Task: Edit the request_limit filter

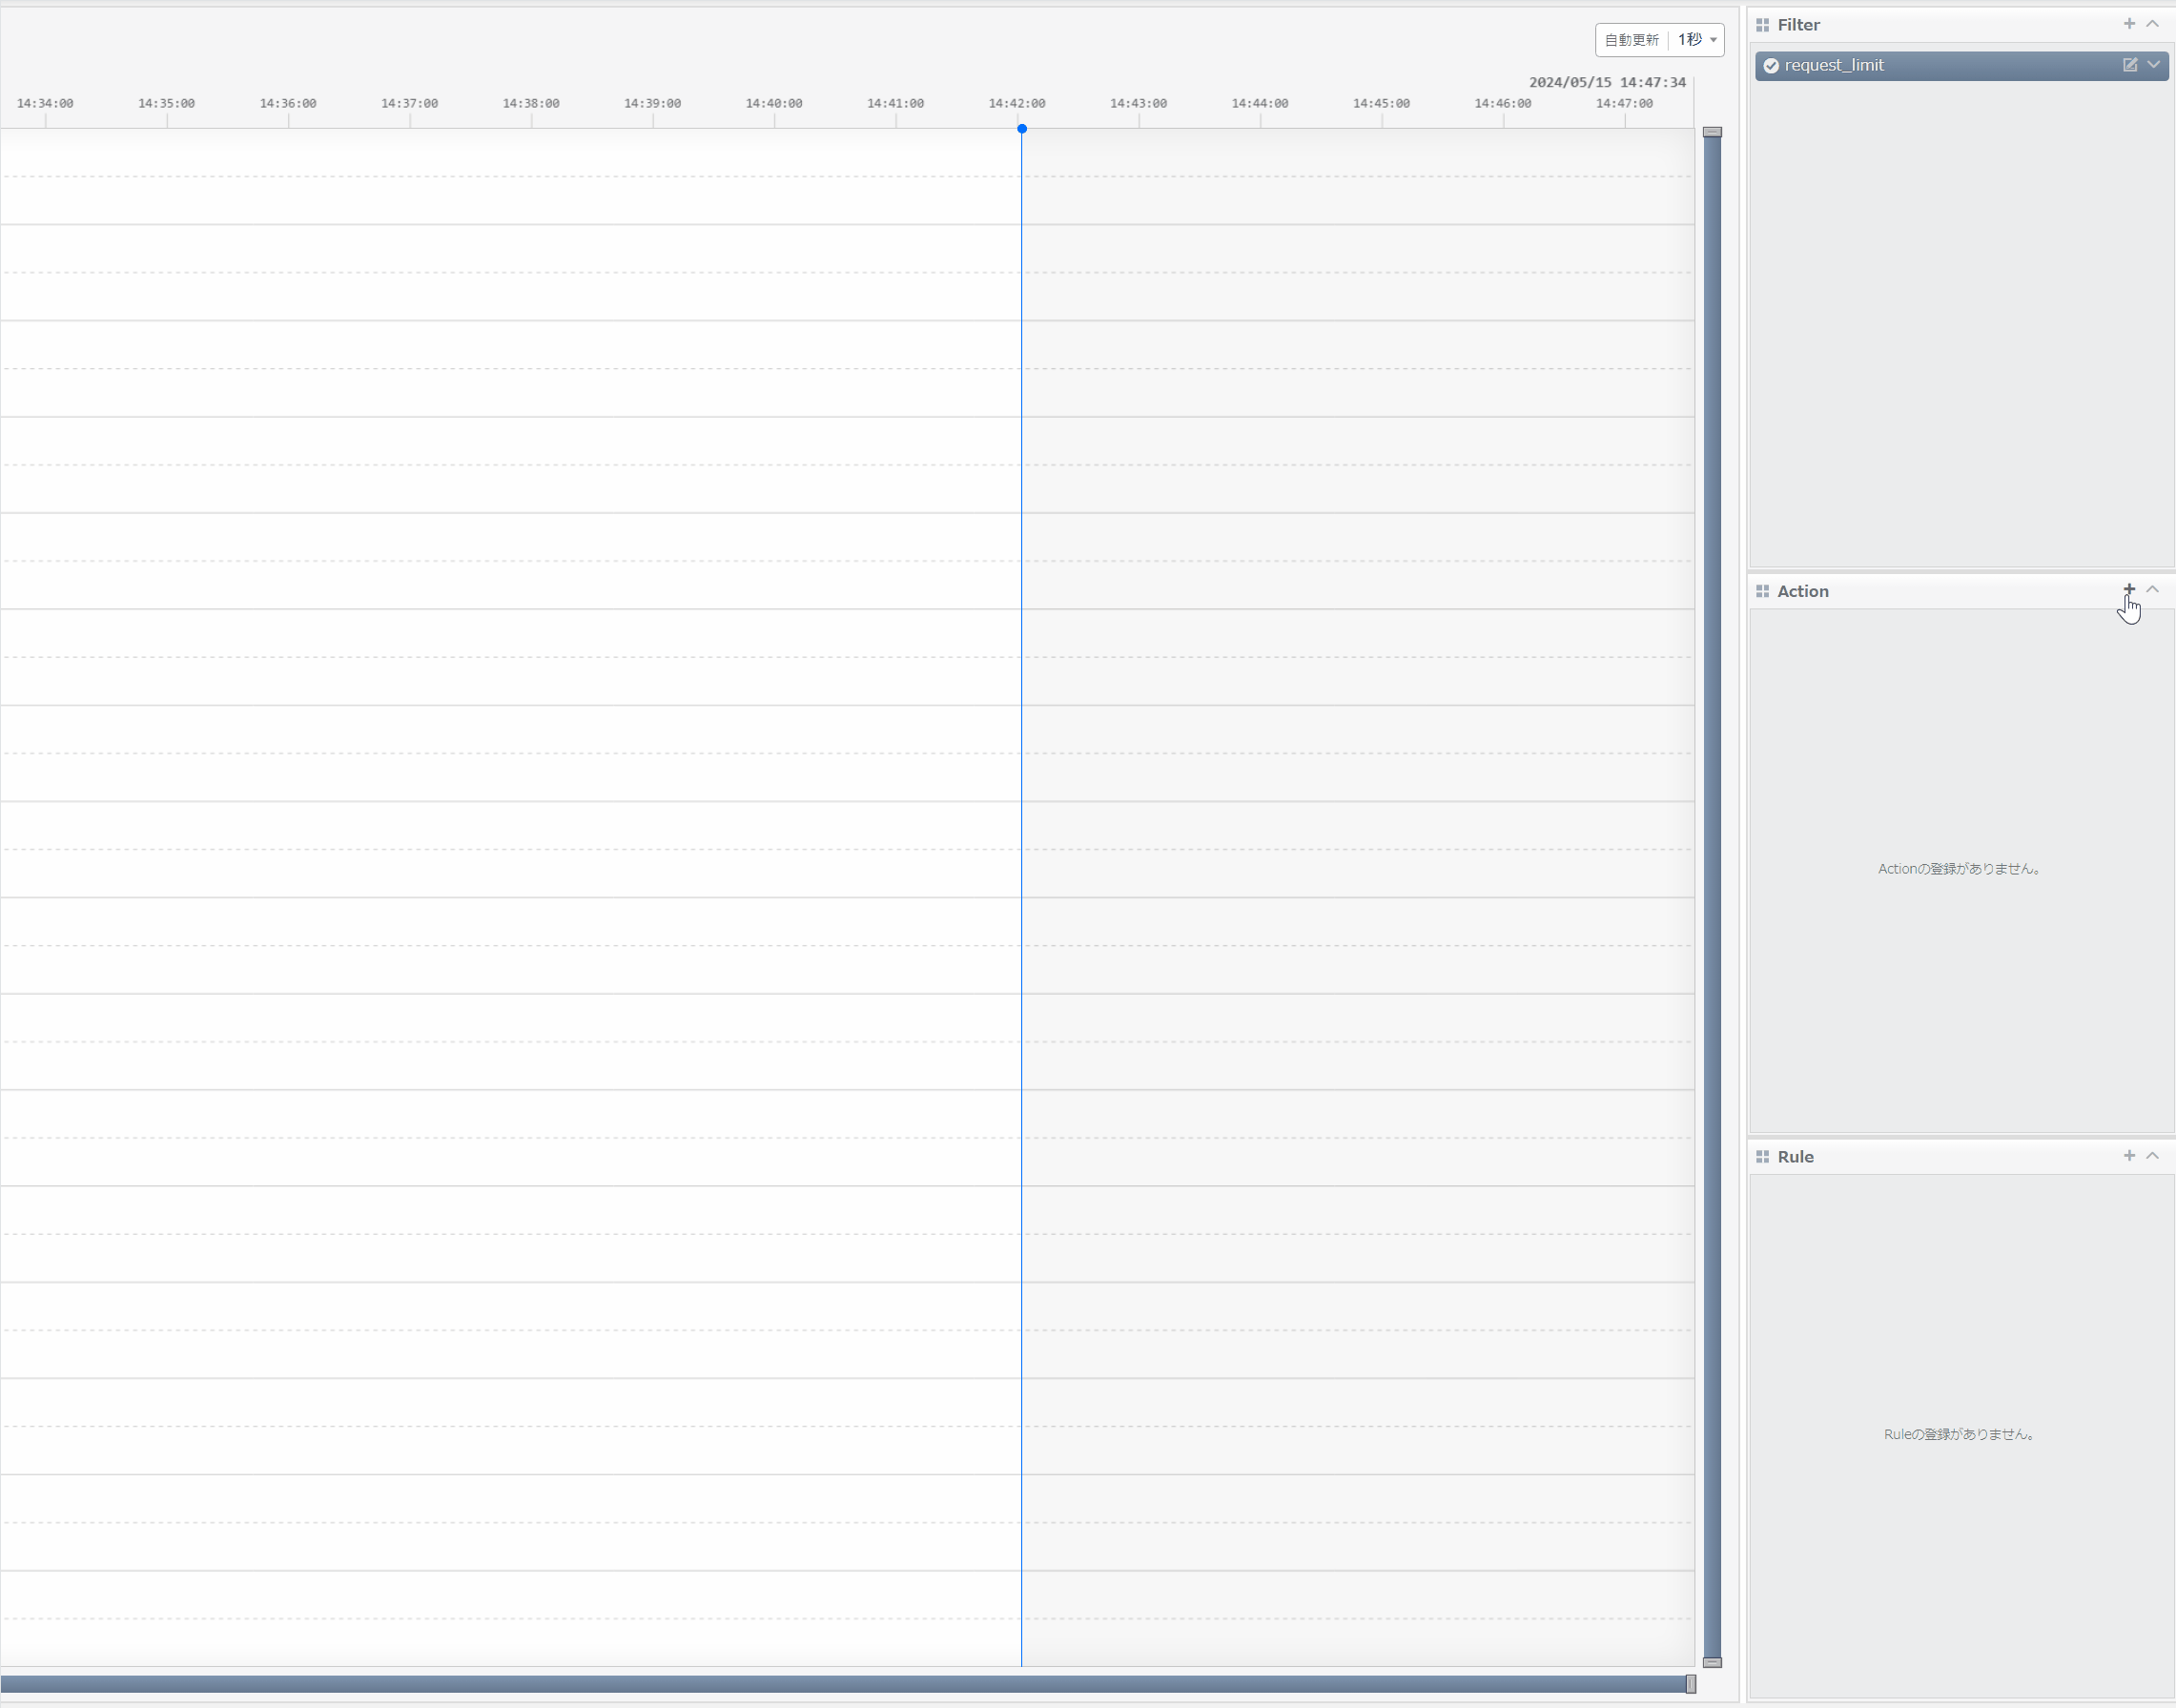Action: (2130, 65)
